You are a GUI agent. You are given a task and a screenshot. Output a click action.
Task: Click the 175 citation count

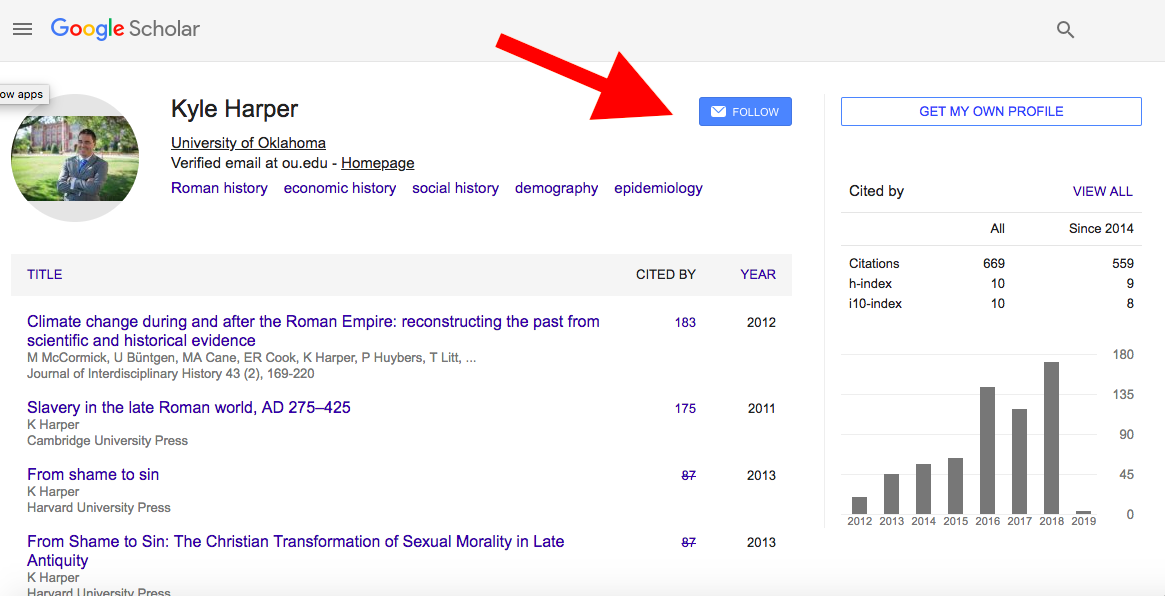pyautogui.click(x=685, y=408)
